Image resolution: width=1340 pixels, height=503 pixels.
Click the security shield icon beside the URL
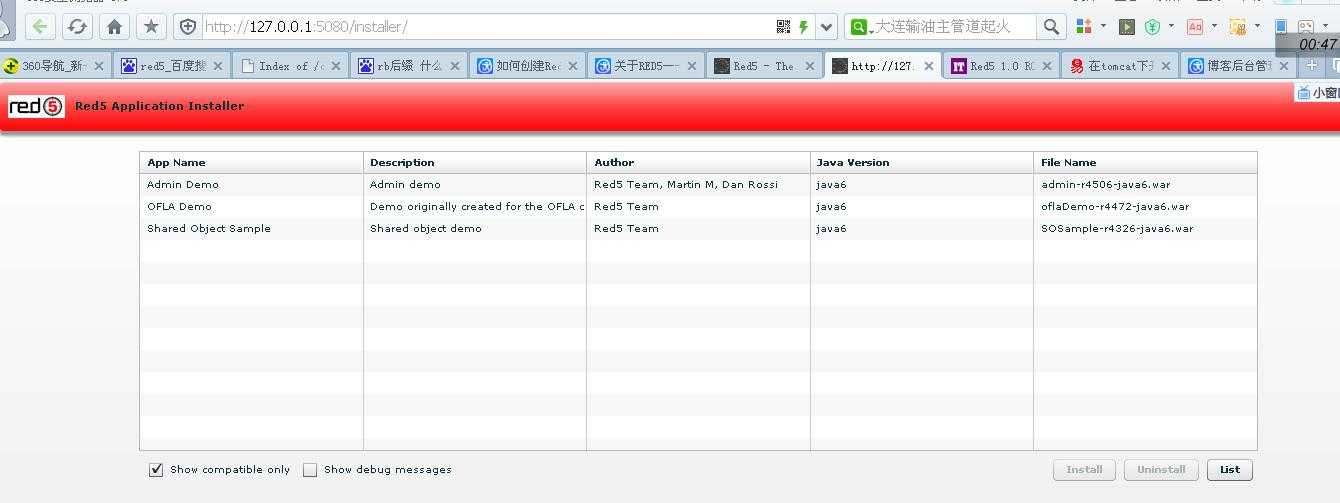[x=187, y=27]
